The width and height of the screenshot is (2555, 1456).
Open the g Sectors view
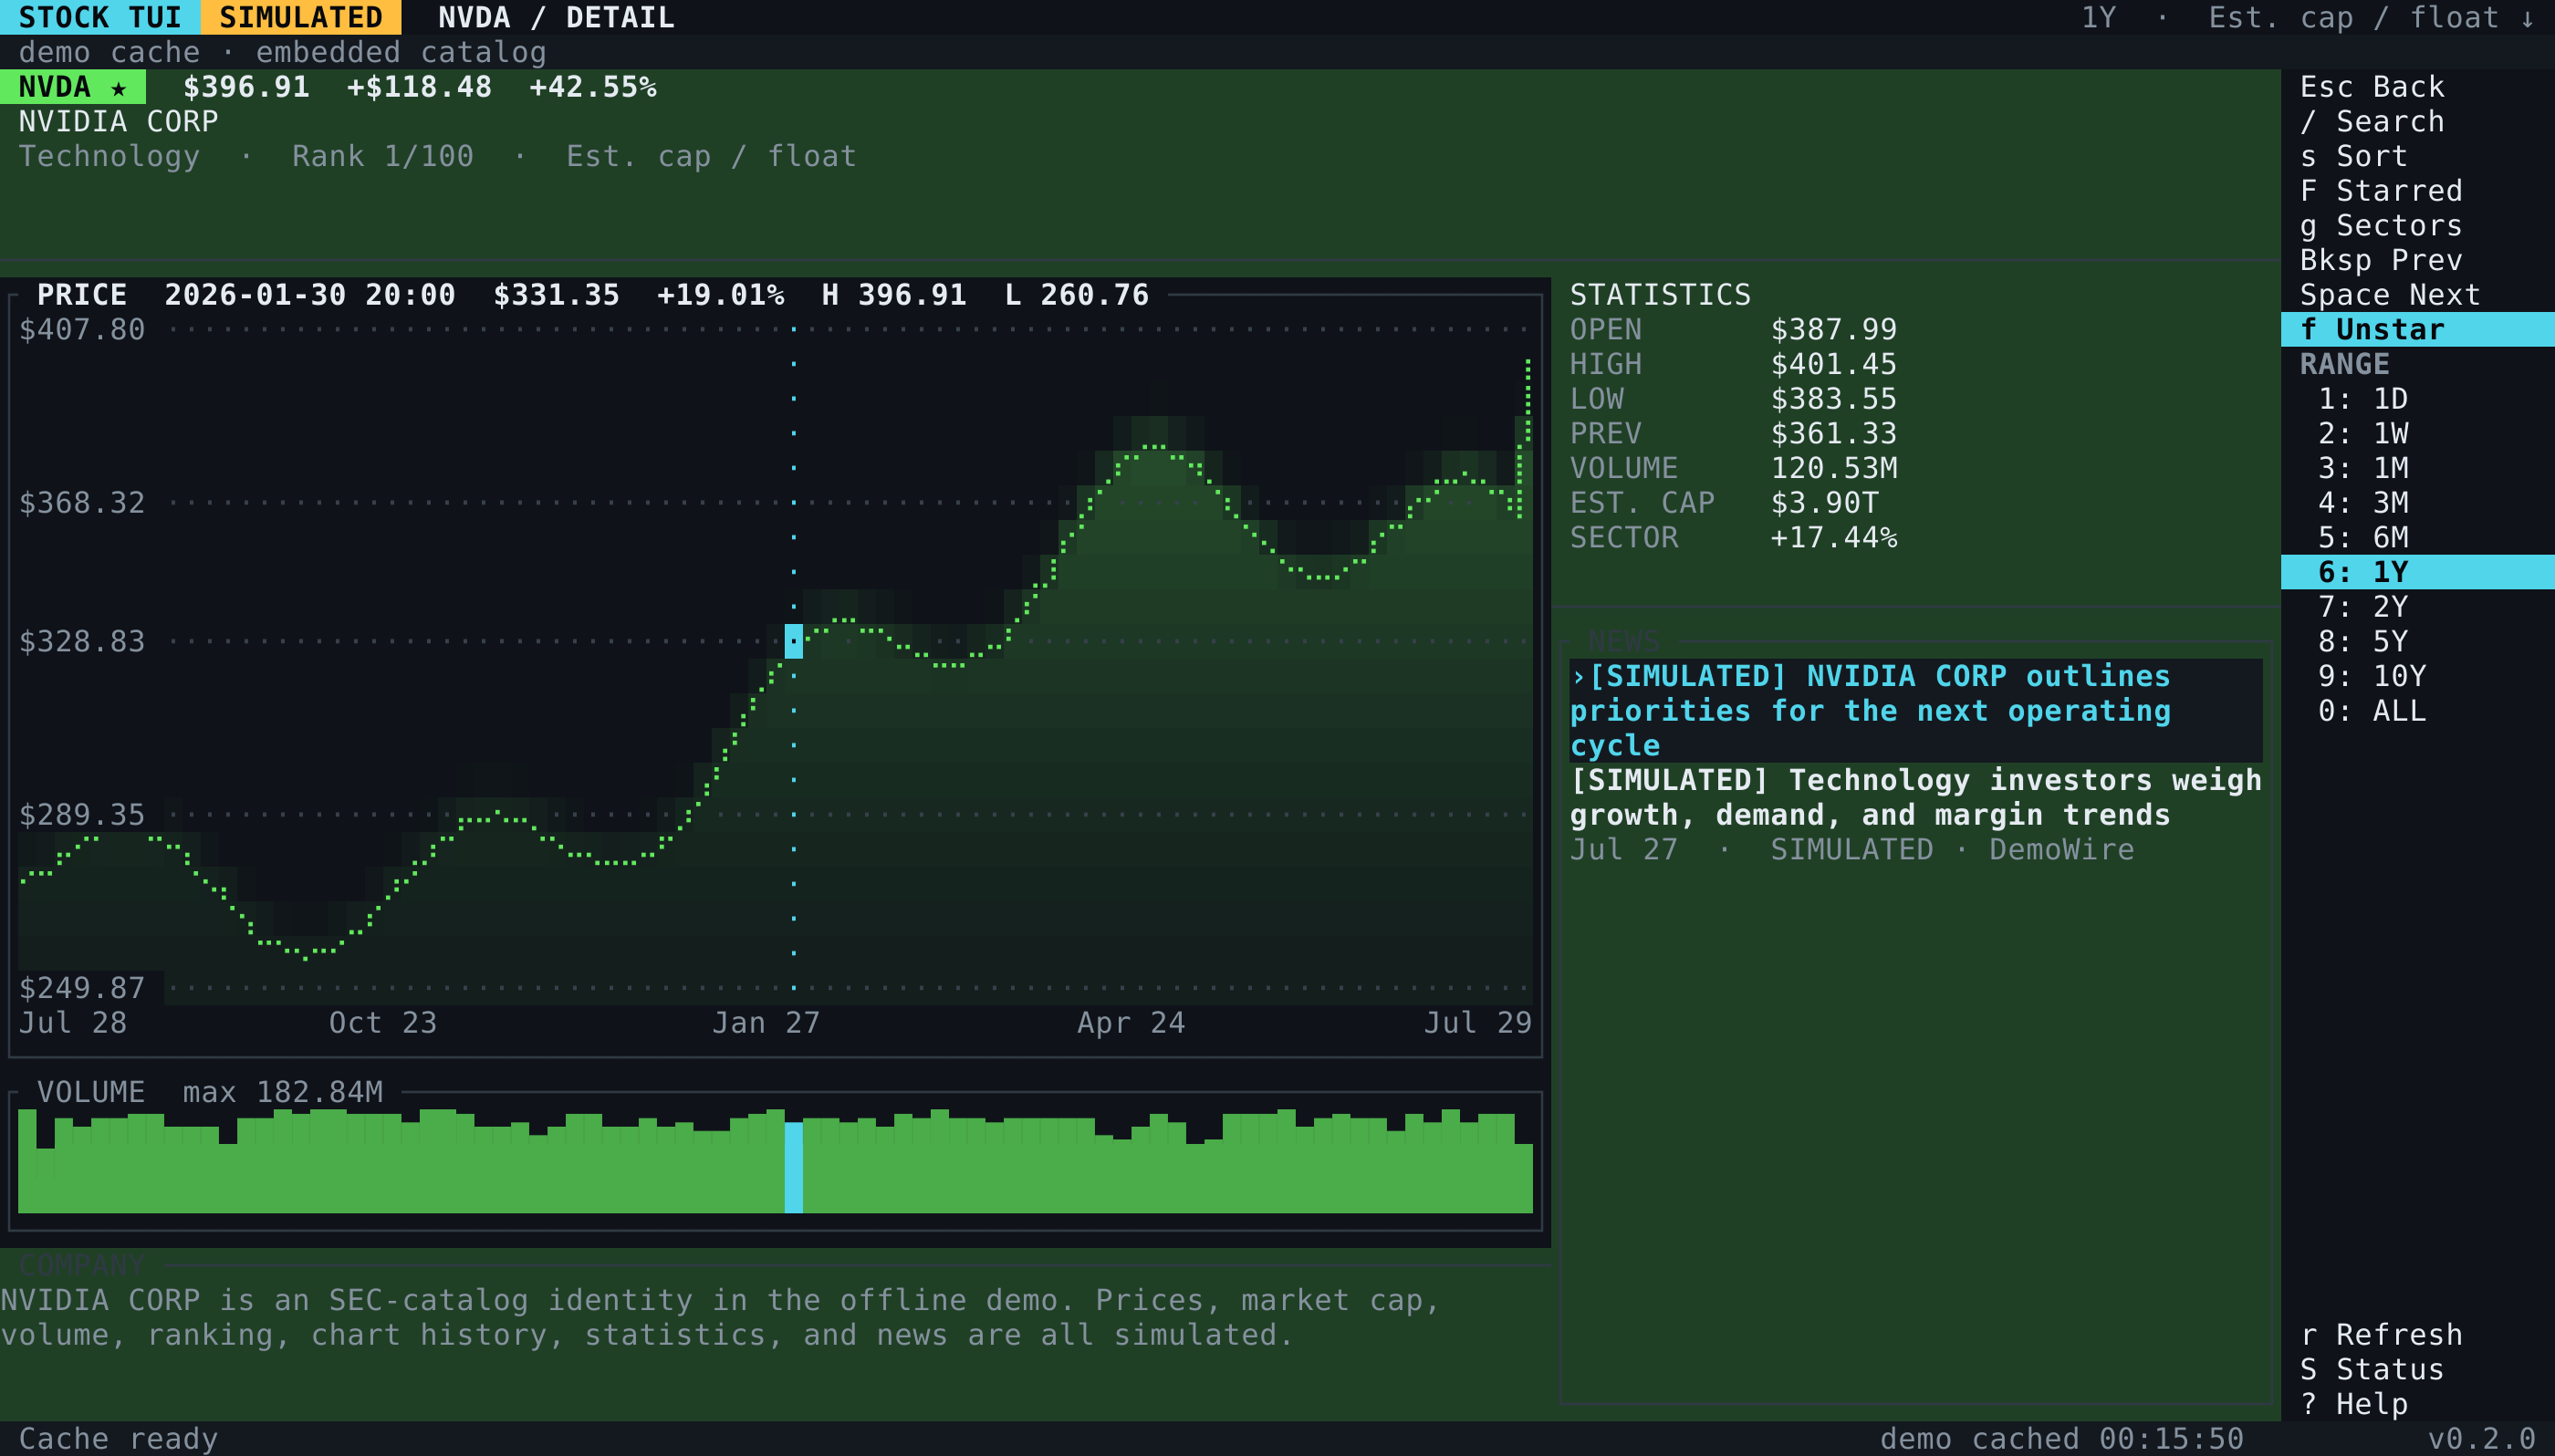click(x=2381, y=226)
